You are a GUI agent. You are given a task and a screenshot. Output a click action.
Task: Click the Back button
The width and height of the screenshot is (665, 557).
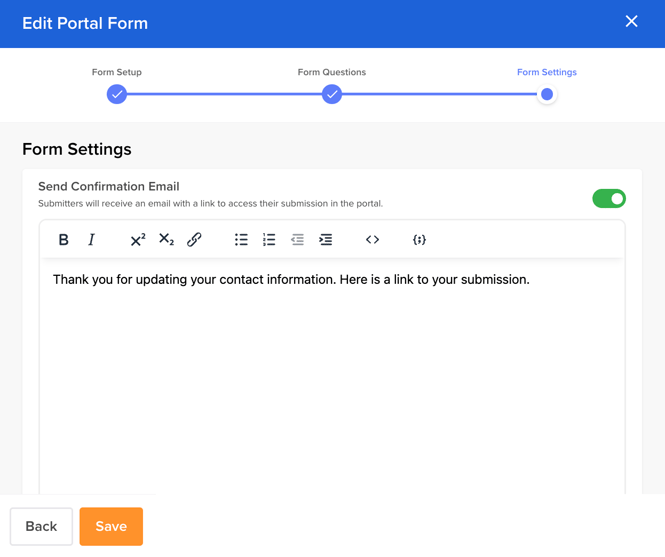41,526
